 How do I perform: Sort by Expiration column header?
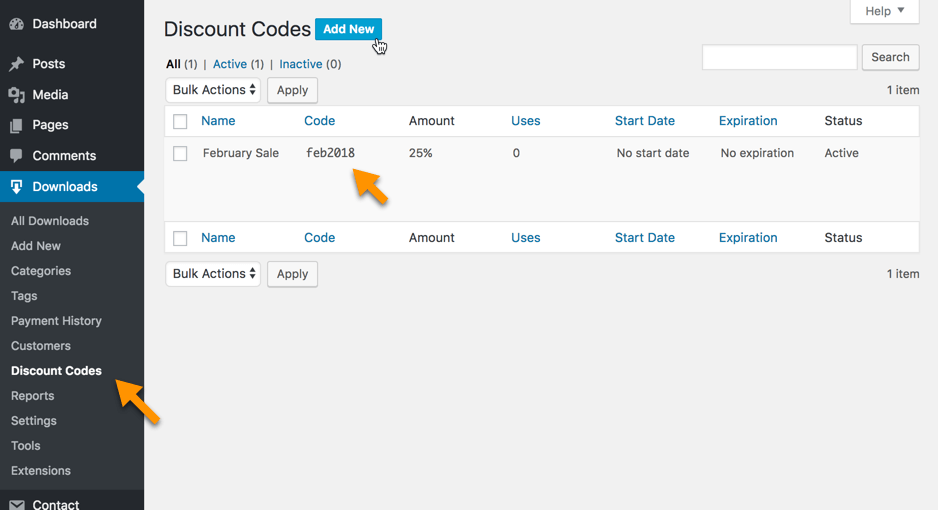[747, 121]
